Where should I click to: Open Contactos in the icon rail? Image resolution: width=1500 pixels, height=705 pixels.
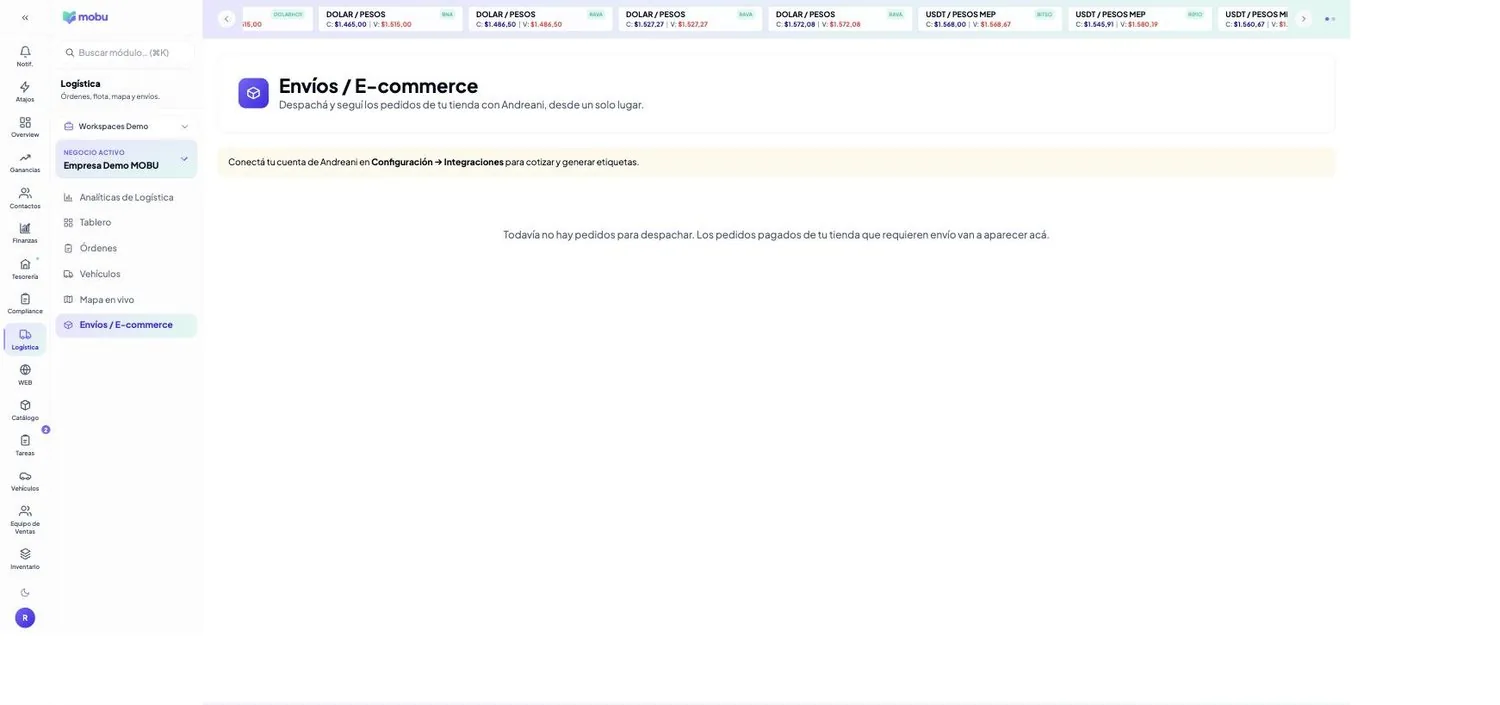25,198
